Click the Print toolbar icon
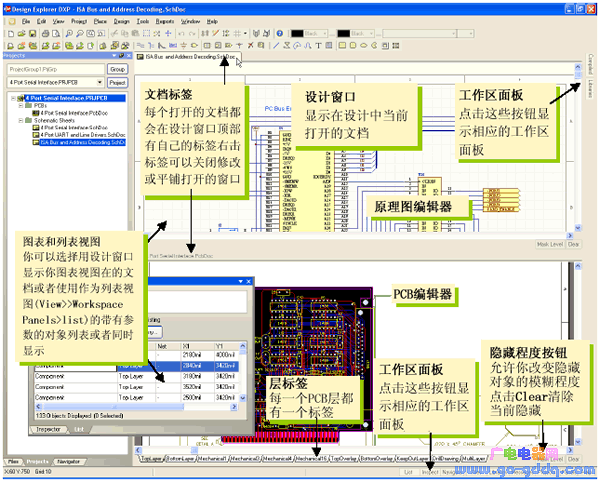Screen dimensions: 600x482 click(44, 33)
